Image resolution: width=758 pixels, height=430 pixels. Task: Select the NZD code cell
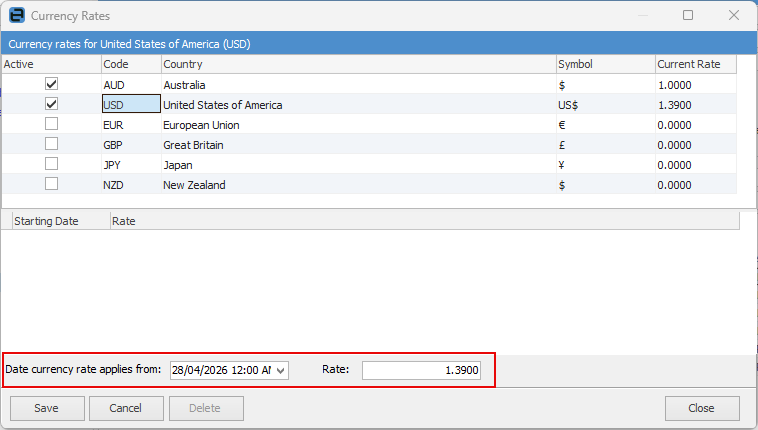pos(131,185)
